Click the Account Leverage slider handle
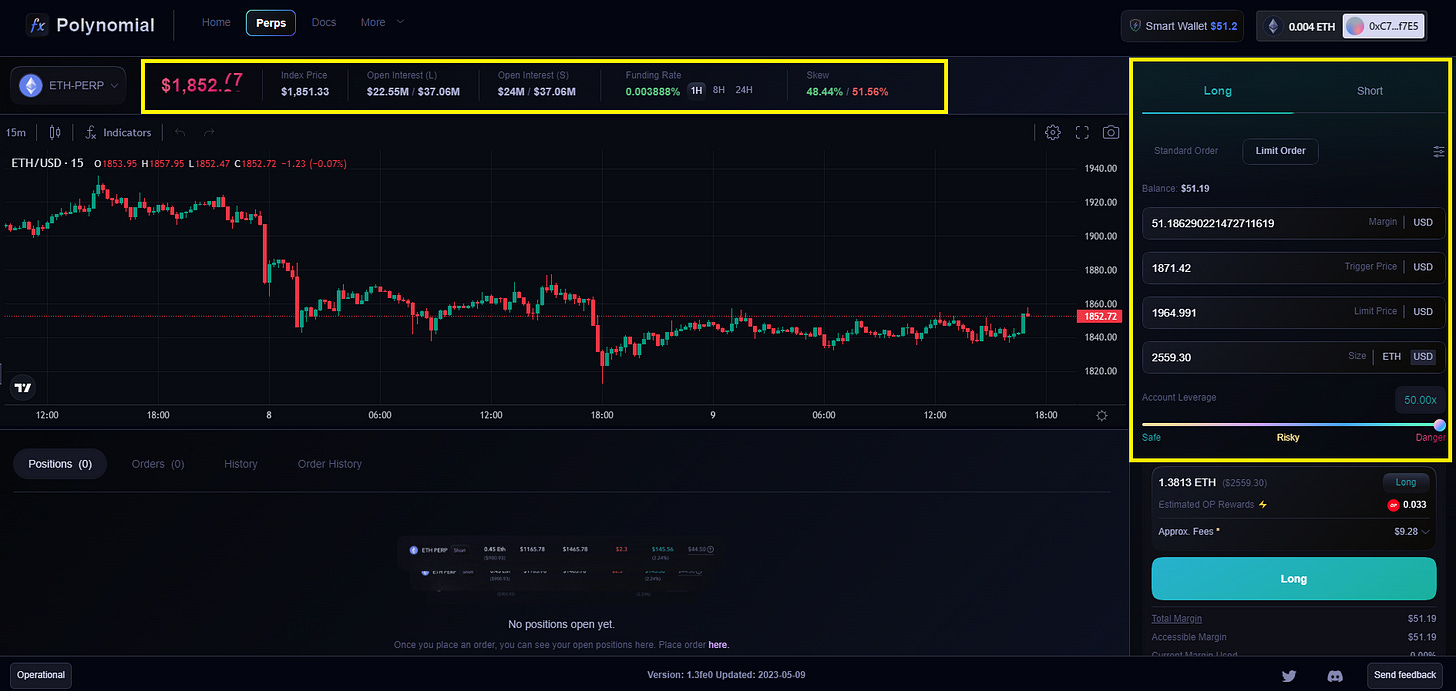The image size is (1456, 691). [1439, 425]
